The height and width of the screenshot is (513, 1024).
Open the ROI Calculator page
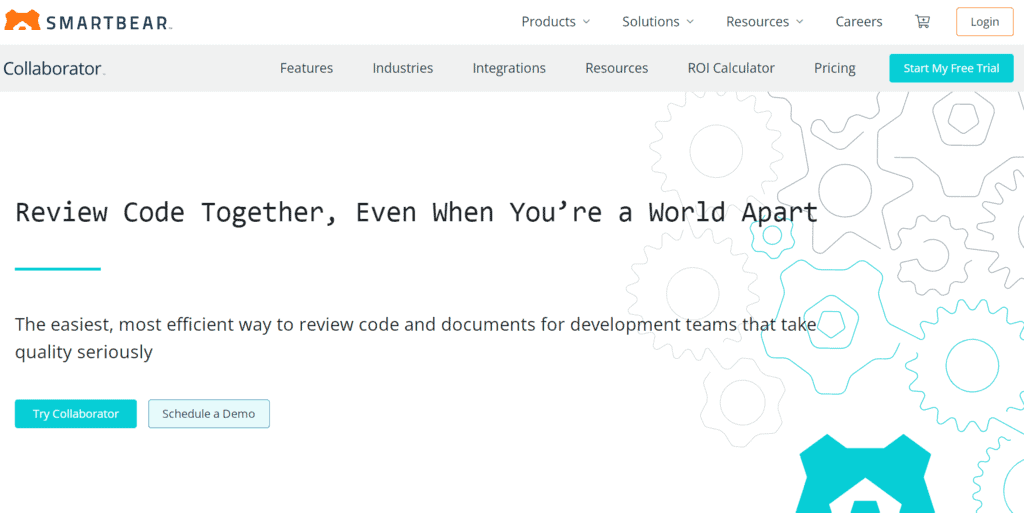click(x=731, y=68)
